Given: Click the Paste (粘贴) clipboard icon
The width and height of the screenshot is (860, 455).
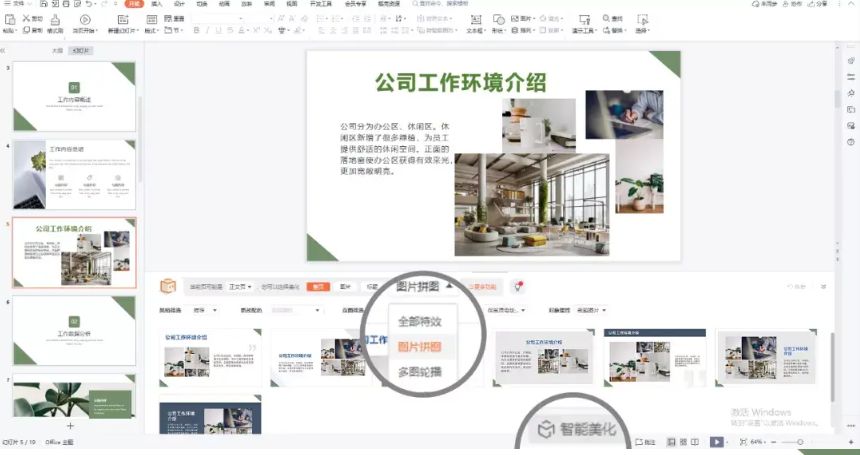Looking at the screenshot, I should pyautogui.click(x=9, y=20).
